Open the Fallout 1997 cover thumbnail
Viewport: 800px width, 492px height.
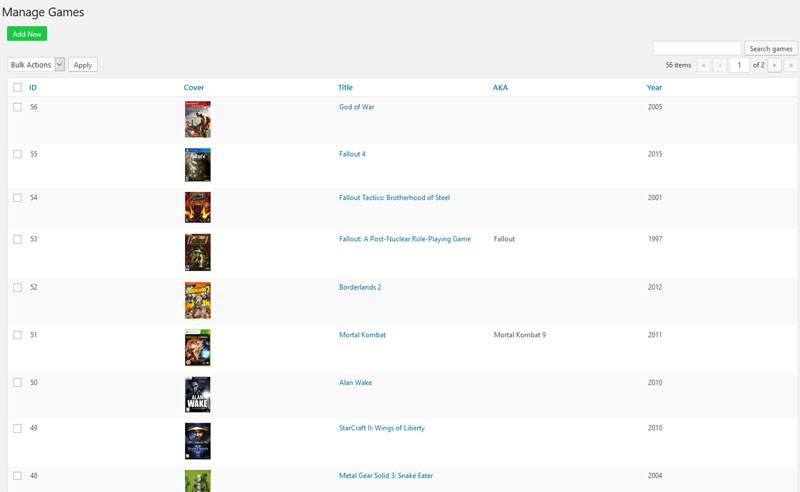click(x=197, y=252)
